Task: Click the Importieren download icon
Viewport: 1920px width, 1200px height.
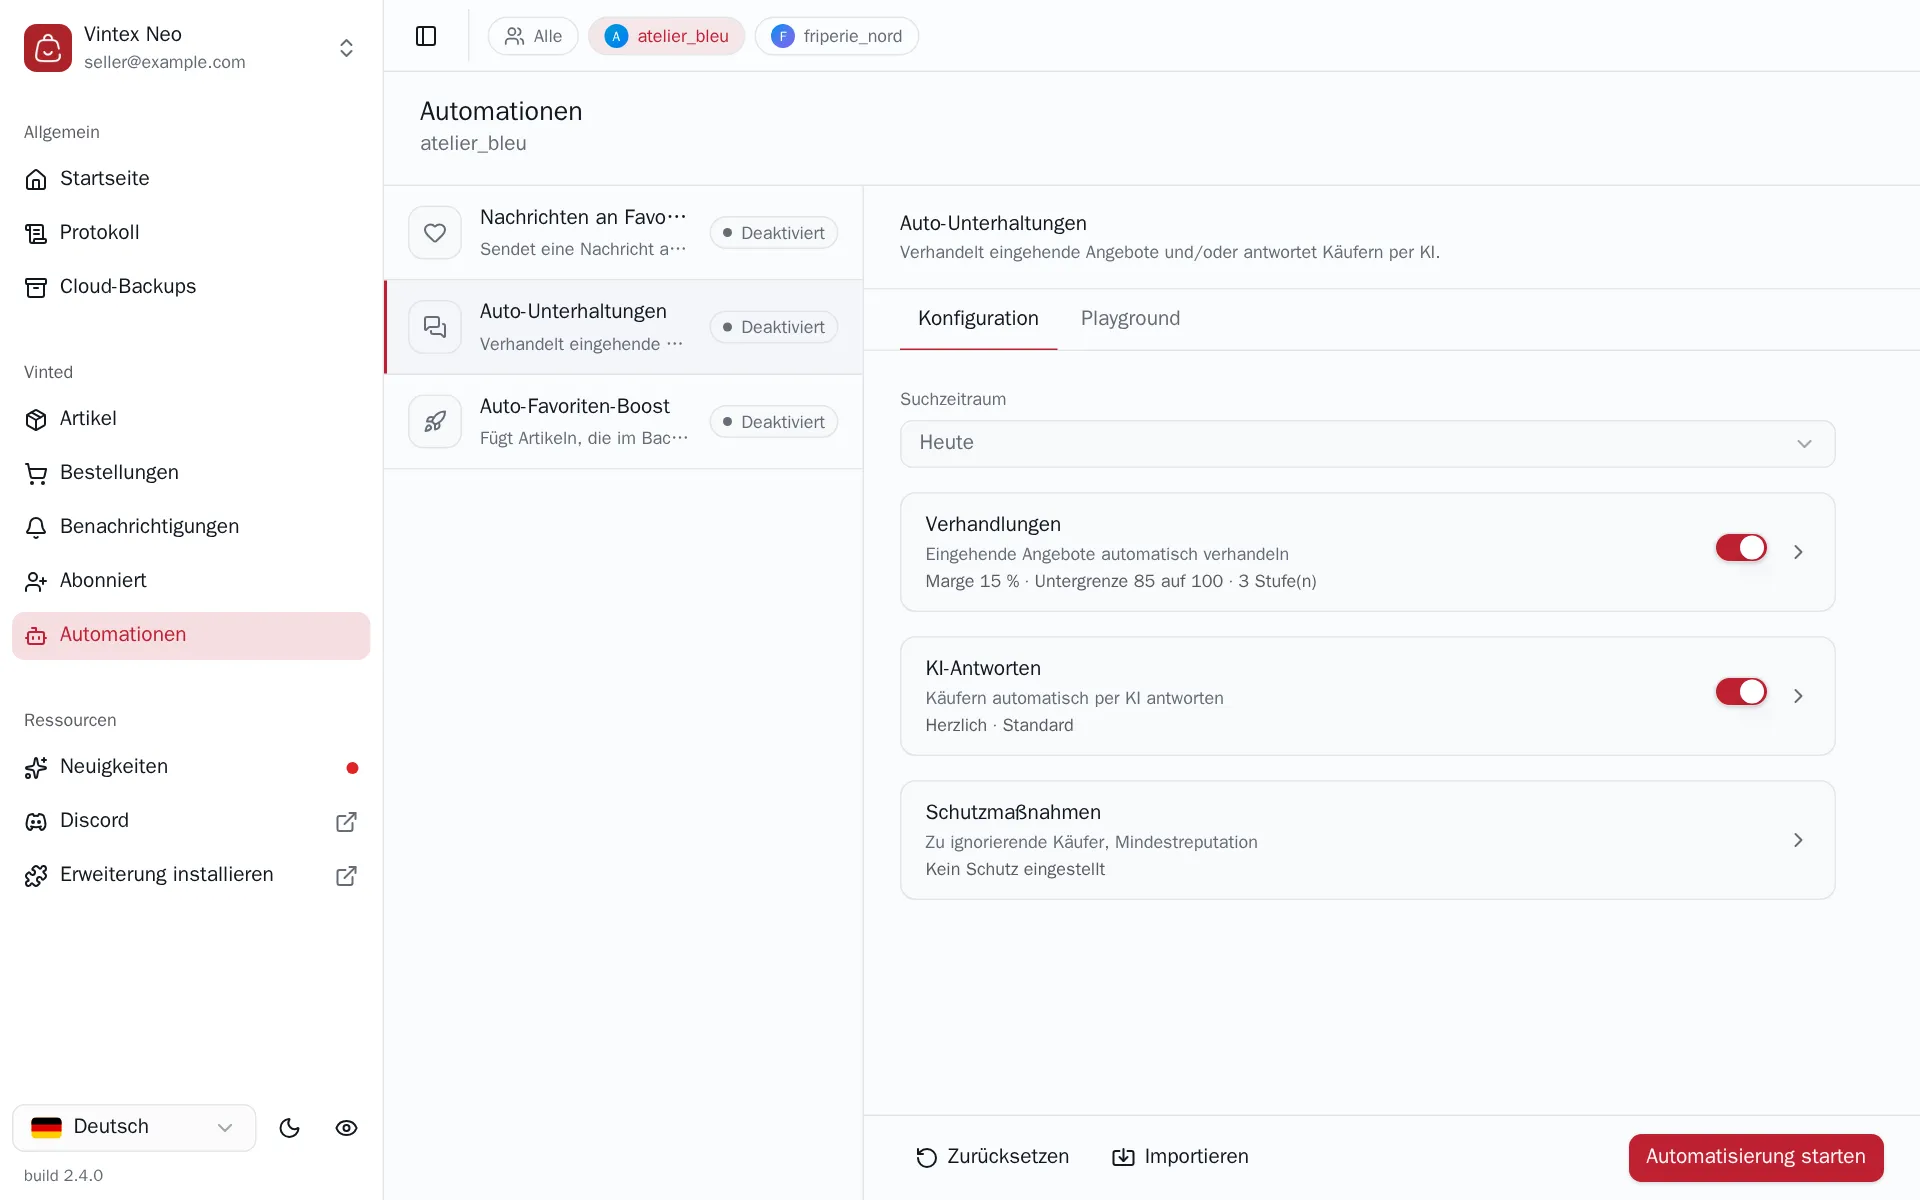Action: tap(1124, 1157)
